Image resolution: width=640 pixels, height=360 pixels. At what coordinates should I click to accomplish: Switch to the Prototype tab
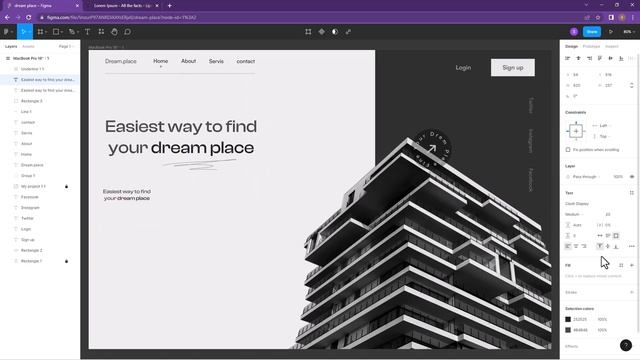[591, 47]
